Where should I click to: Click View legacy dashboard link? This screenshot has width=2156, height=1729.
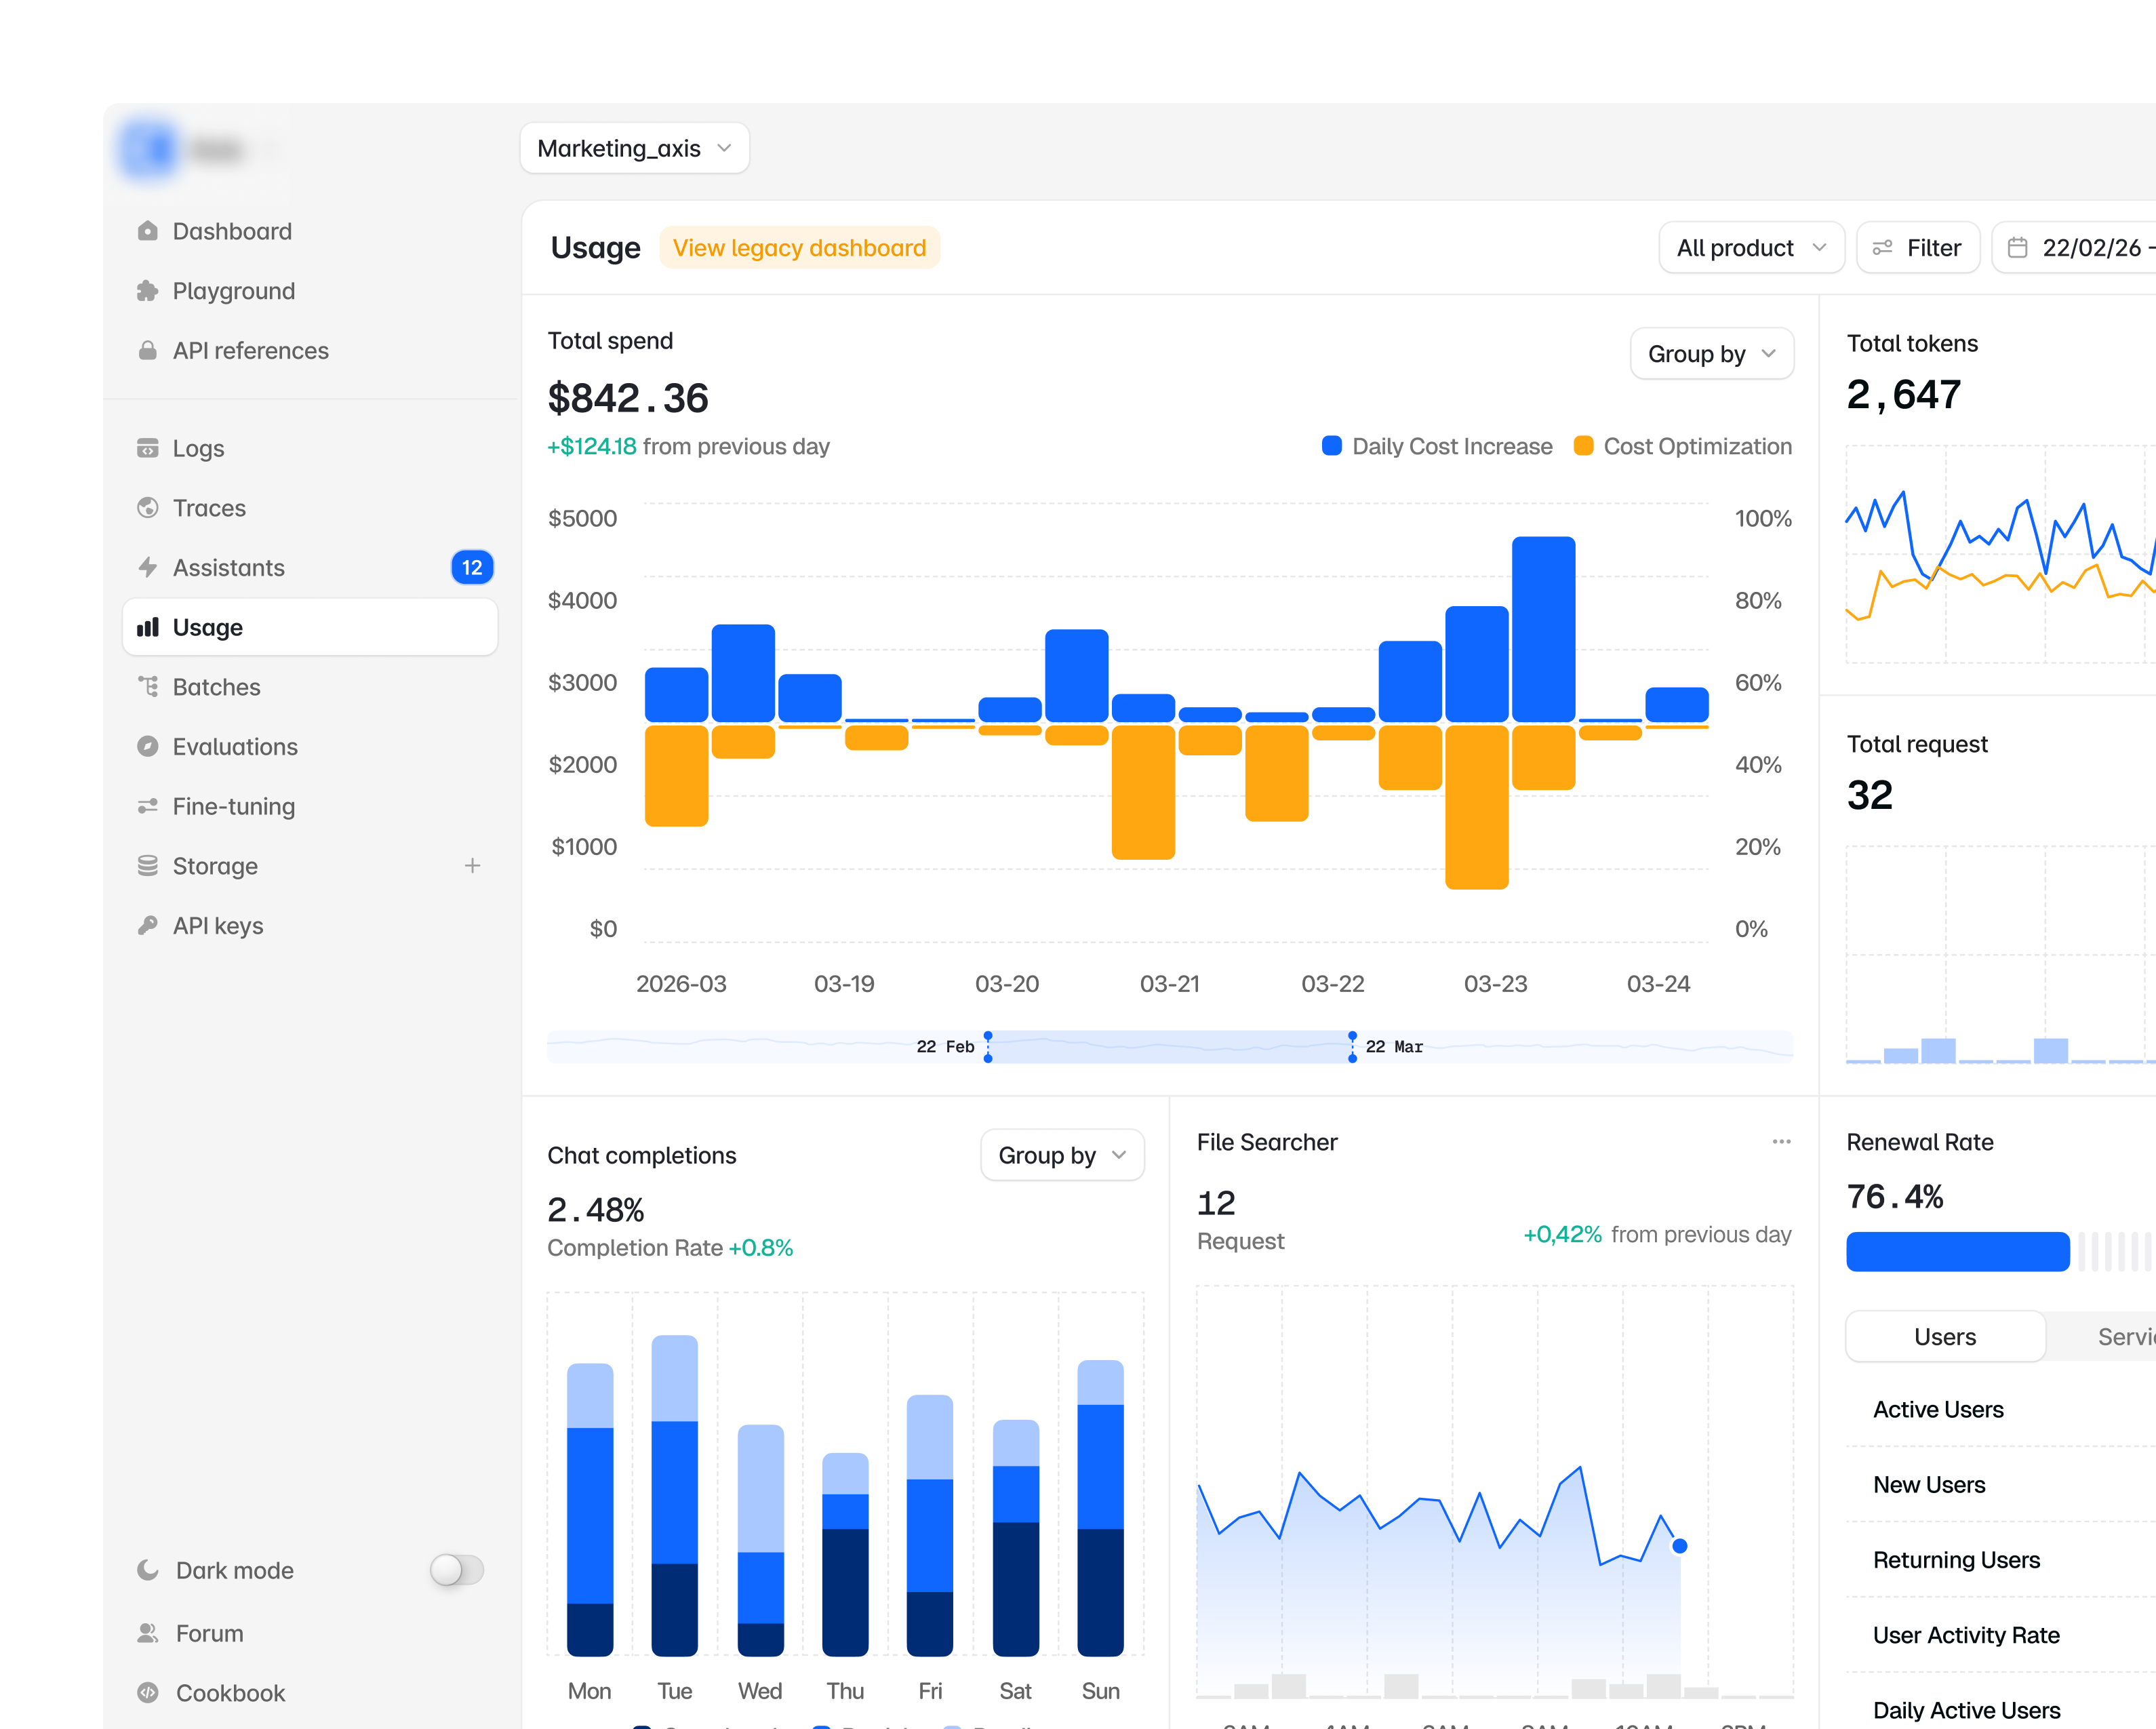799,248
